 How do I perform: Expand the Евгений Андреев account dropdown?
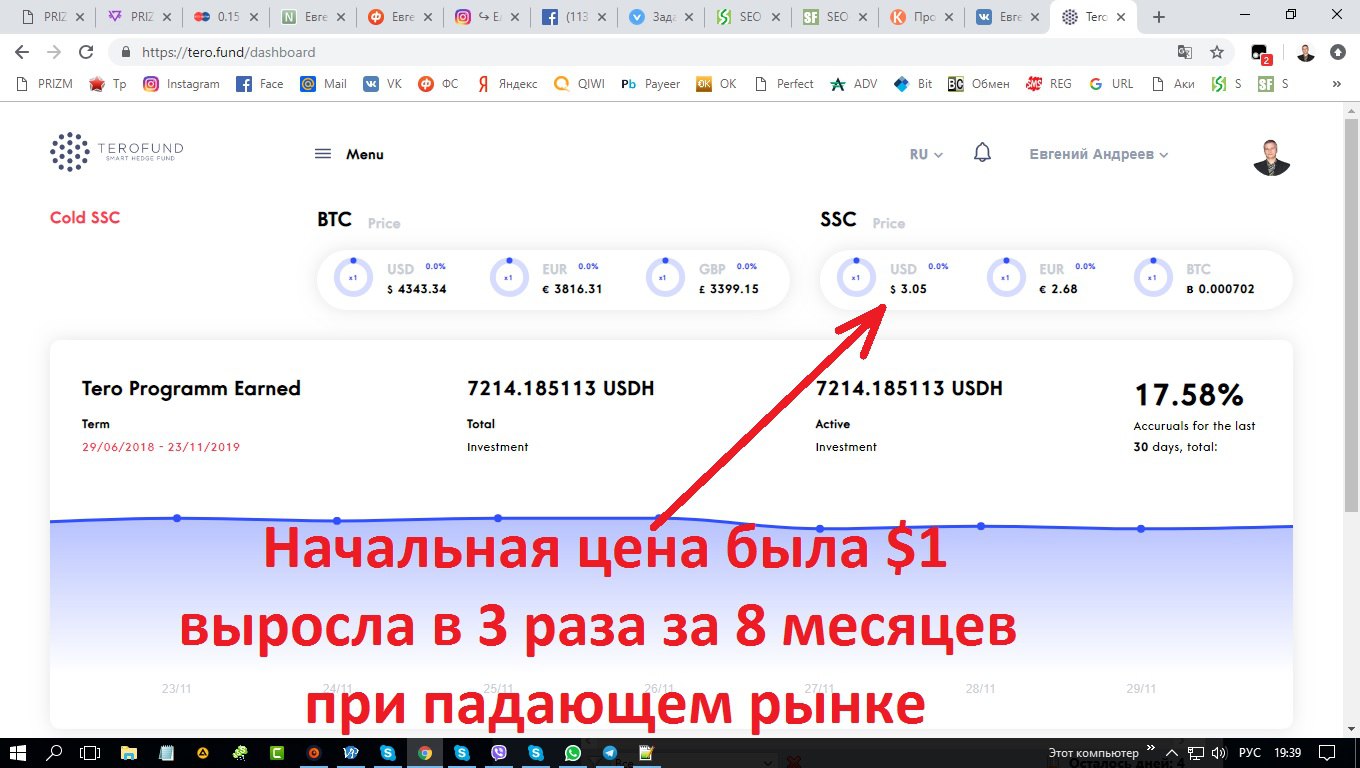click(1099, 154)
